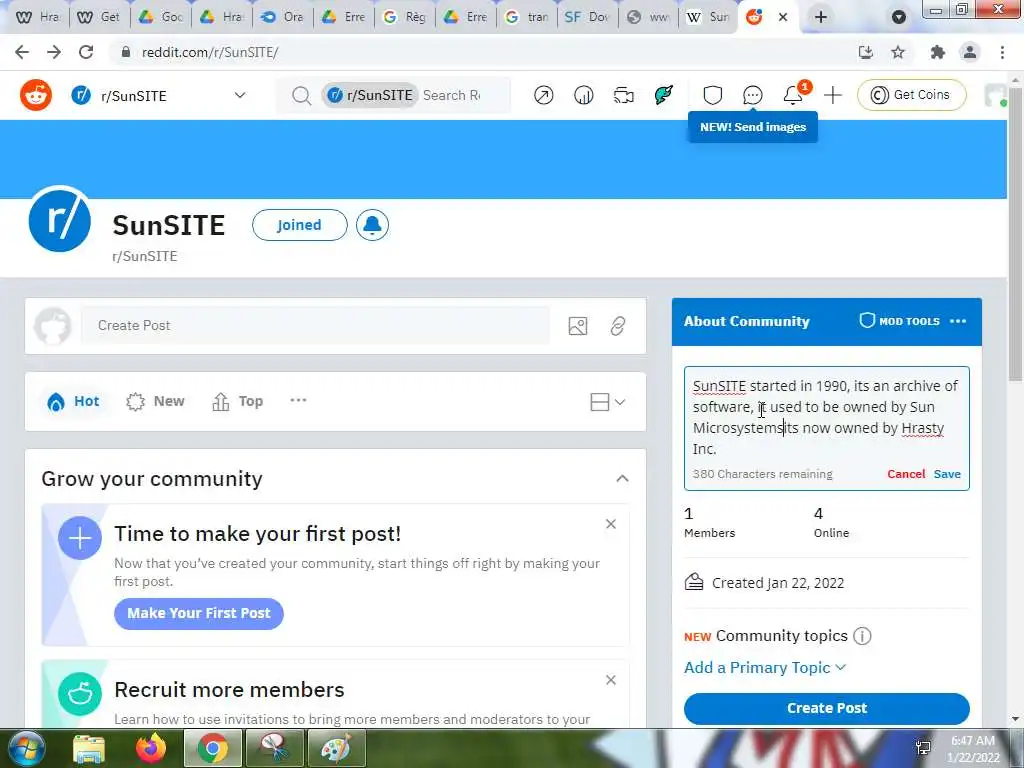Image resolution: width=1024 pixels, height=768 pixels.
Task: Switch to the SF Dow tab
Action: 588,17
